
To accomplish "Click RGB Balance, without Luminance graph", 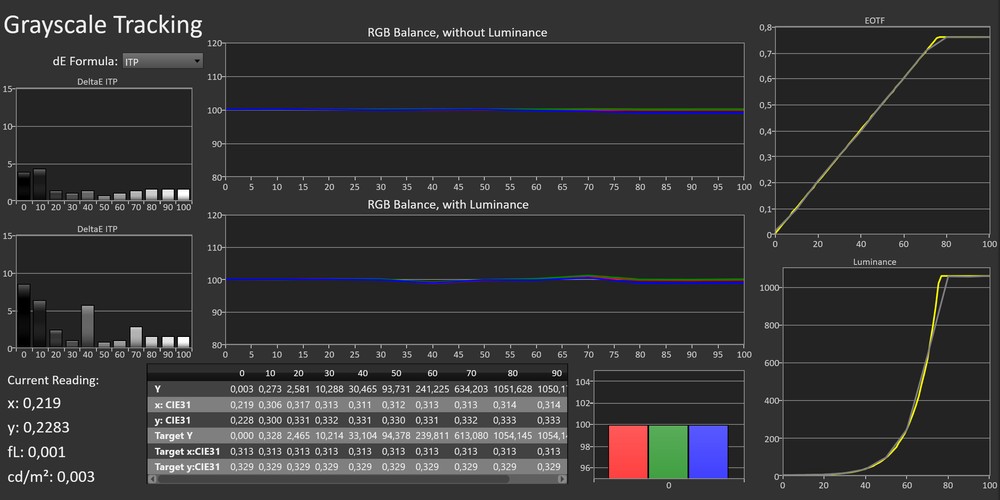I will tap(484, 110).
